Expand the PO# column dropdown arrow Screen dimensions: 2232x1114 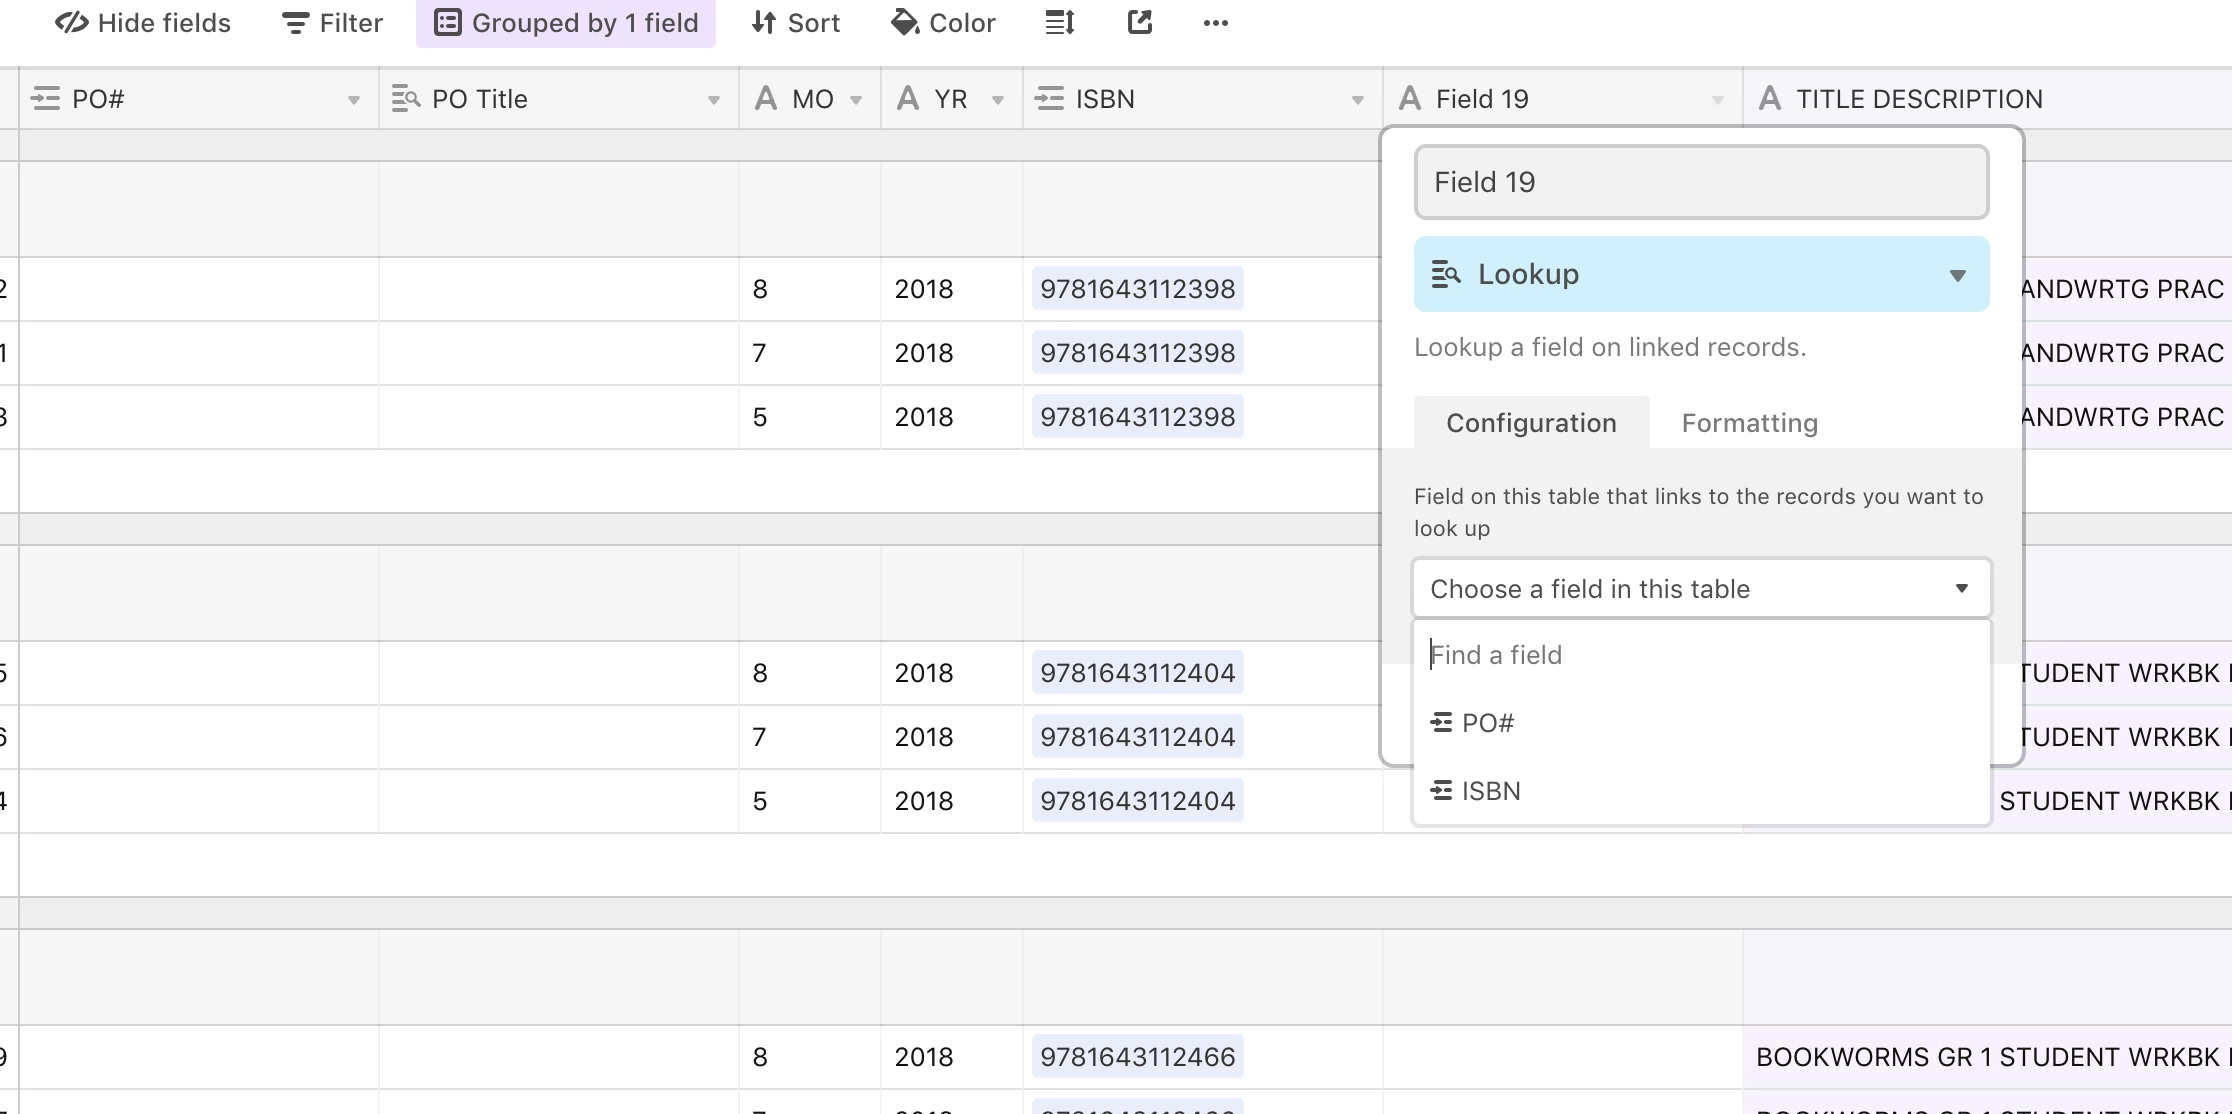[353, 100]
